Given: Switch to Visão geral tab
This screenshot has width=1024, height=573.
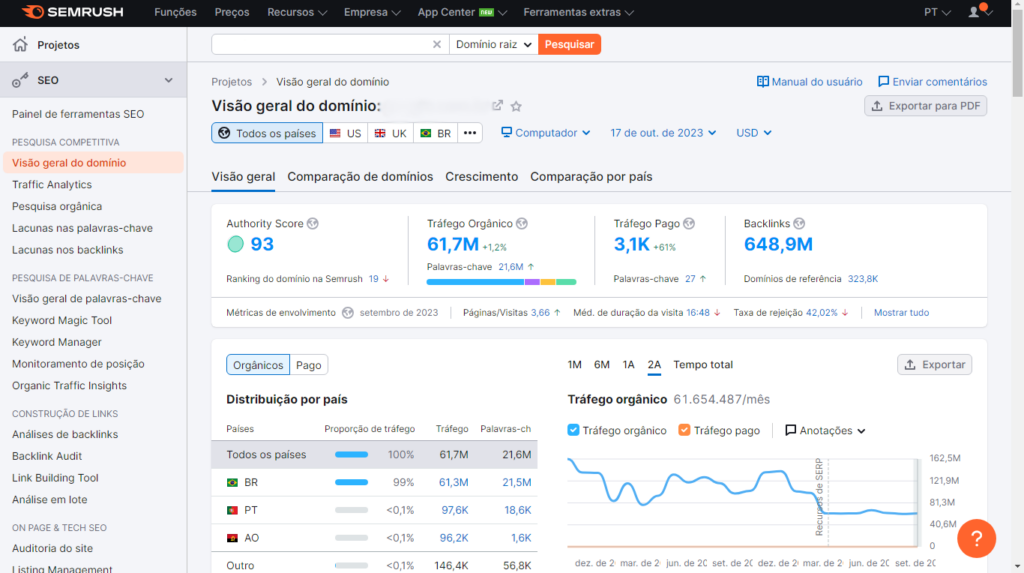Looking at the screenshot, I should pyautogui.click(x=243, y=176).
